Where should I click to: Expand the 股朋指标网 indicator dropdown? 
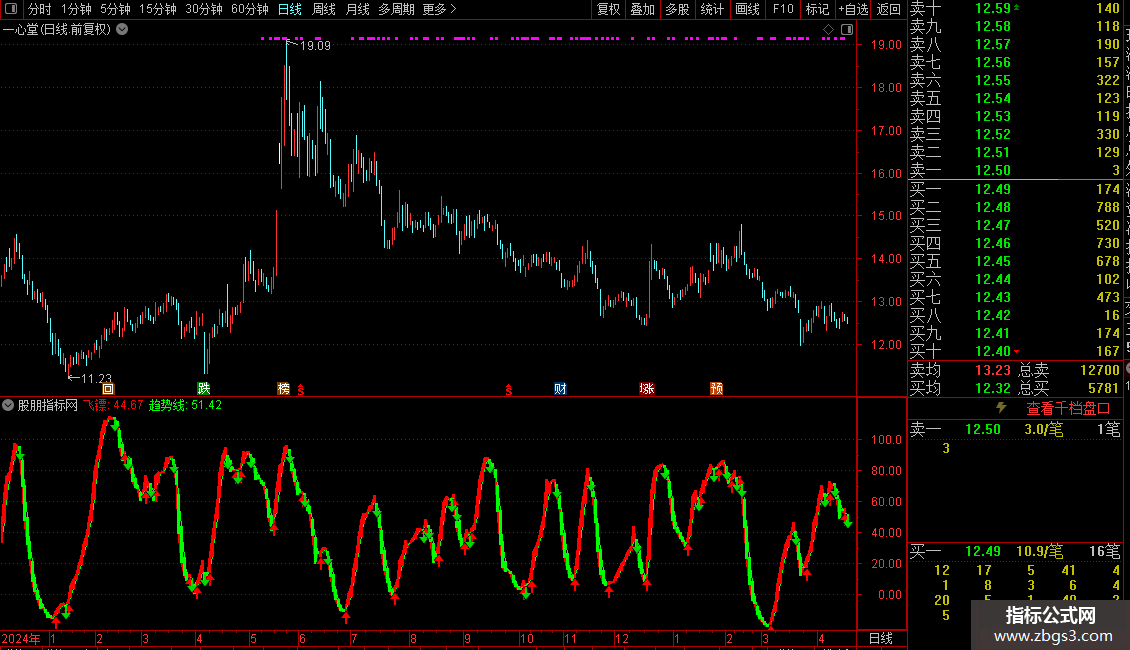(8, 405)
